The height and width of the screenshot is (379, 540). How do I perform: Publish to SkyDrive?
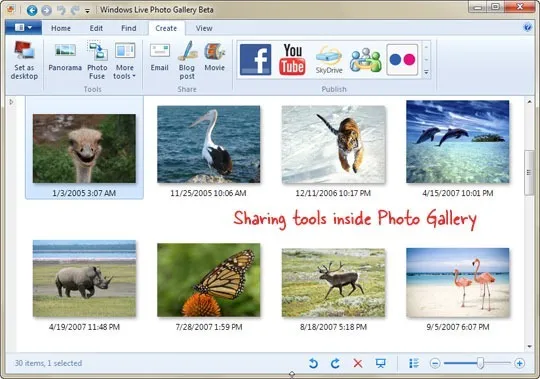pos(329,60)
